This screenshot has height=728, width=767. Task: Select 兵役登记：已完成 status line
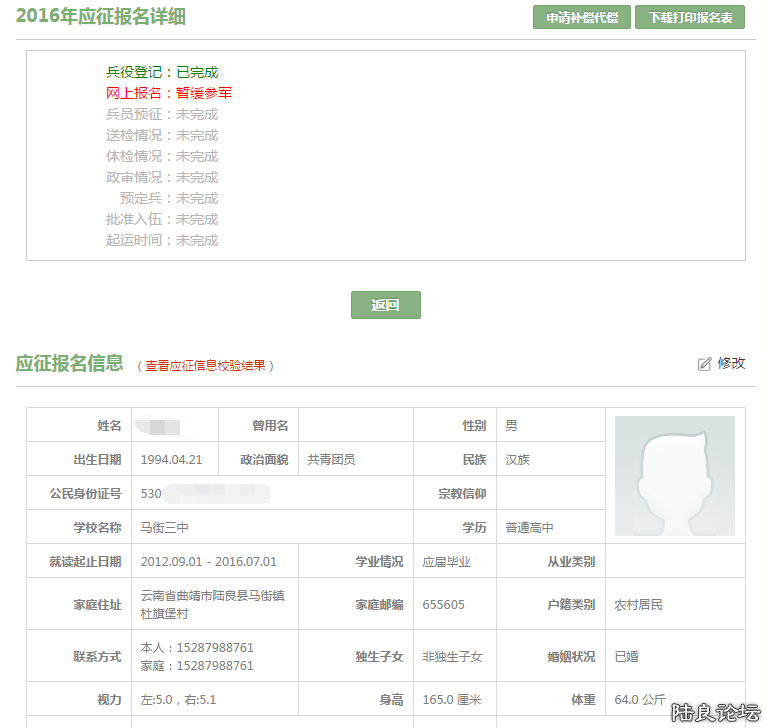click(x=162, y=72)
